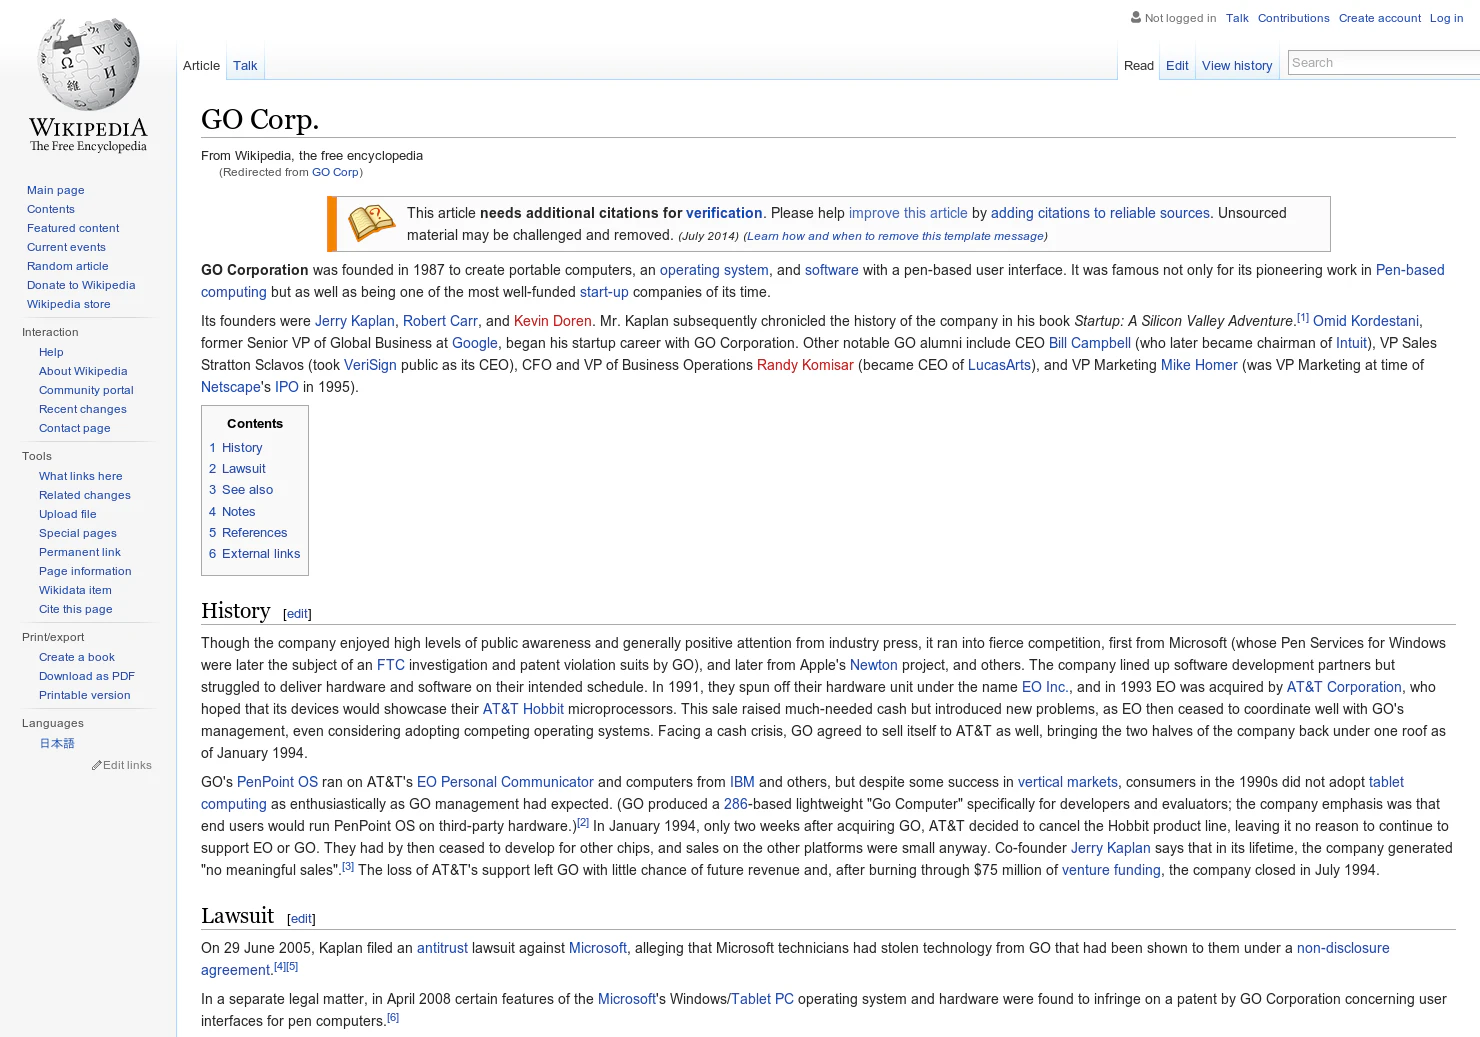The image size is (1480, 1037).
Task: Open the FTC link
Action: pos(391,665)
